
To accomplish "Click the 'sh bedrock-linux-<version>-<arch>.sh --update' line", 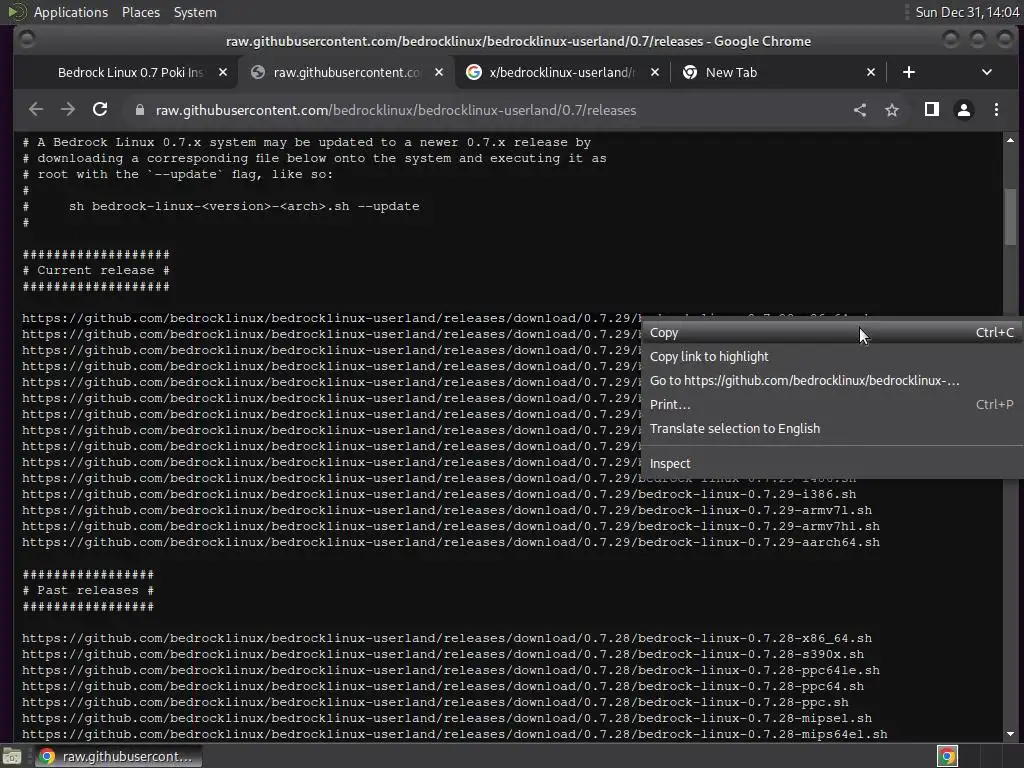I will pyautogui.click(x=244, y=206).
